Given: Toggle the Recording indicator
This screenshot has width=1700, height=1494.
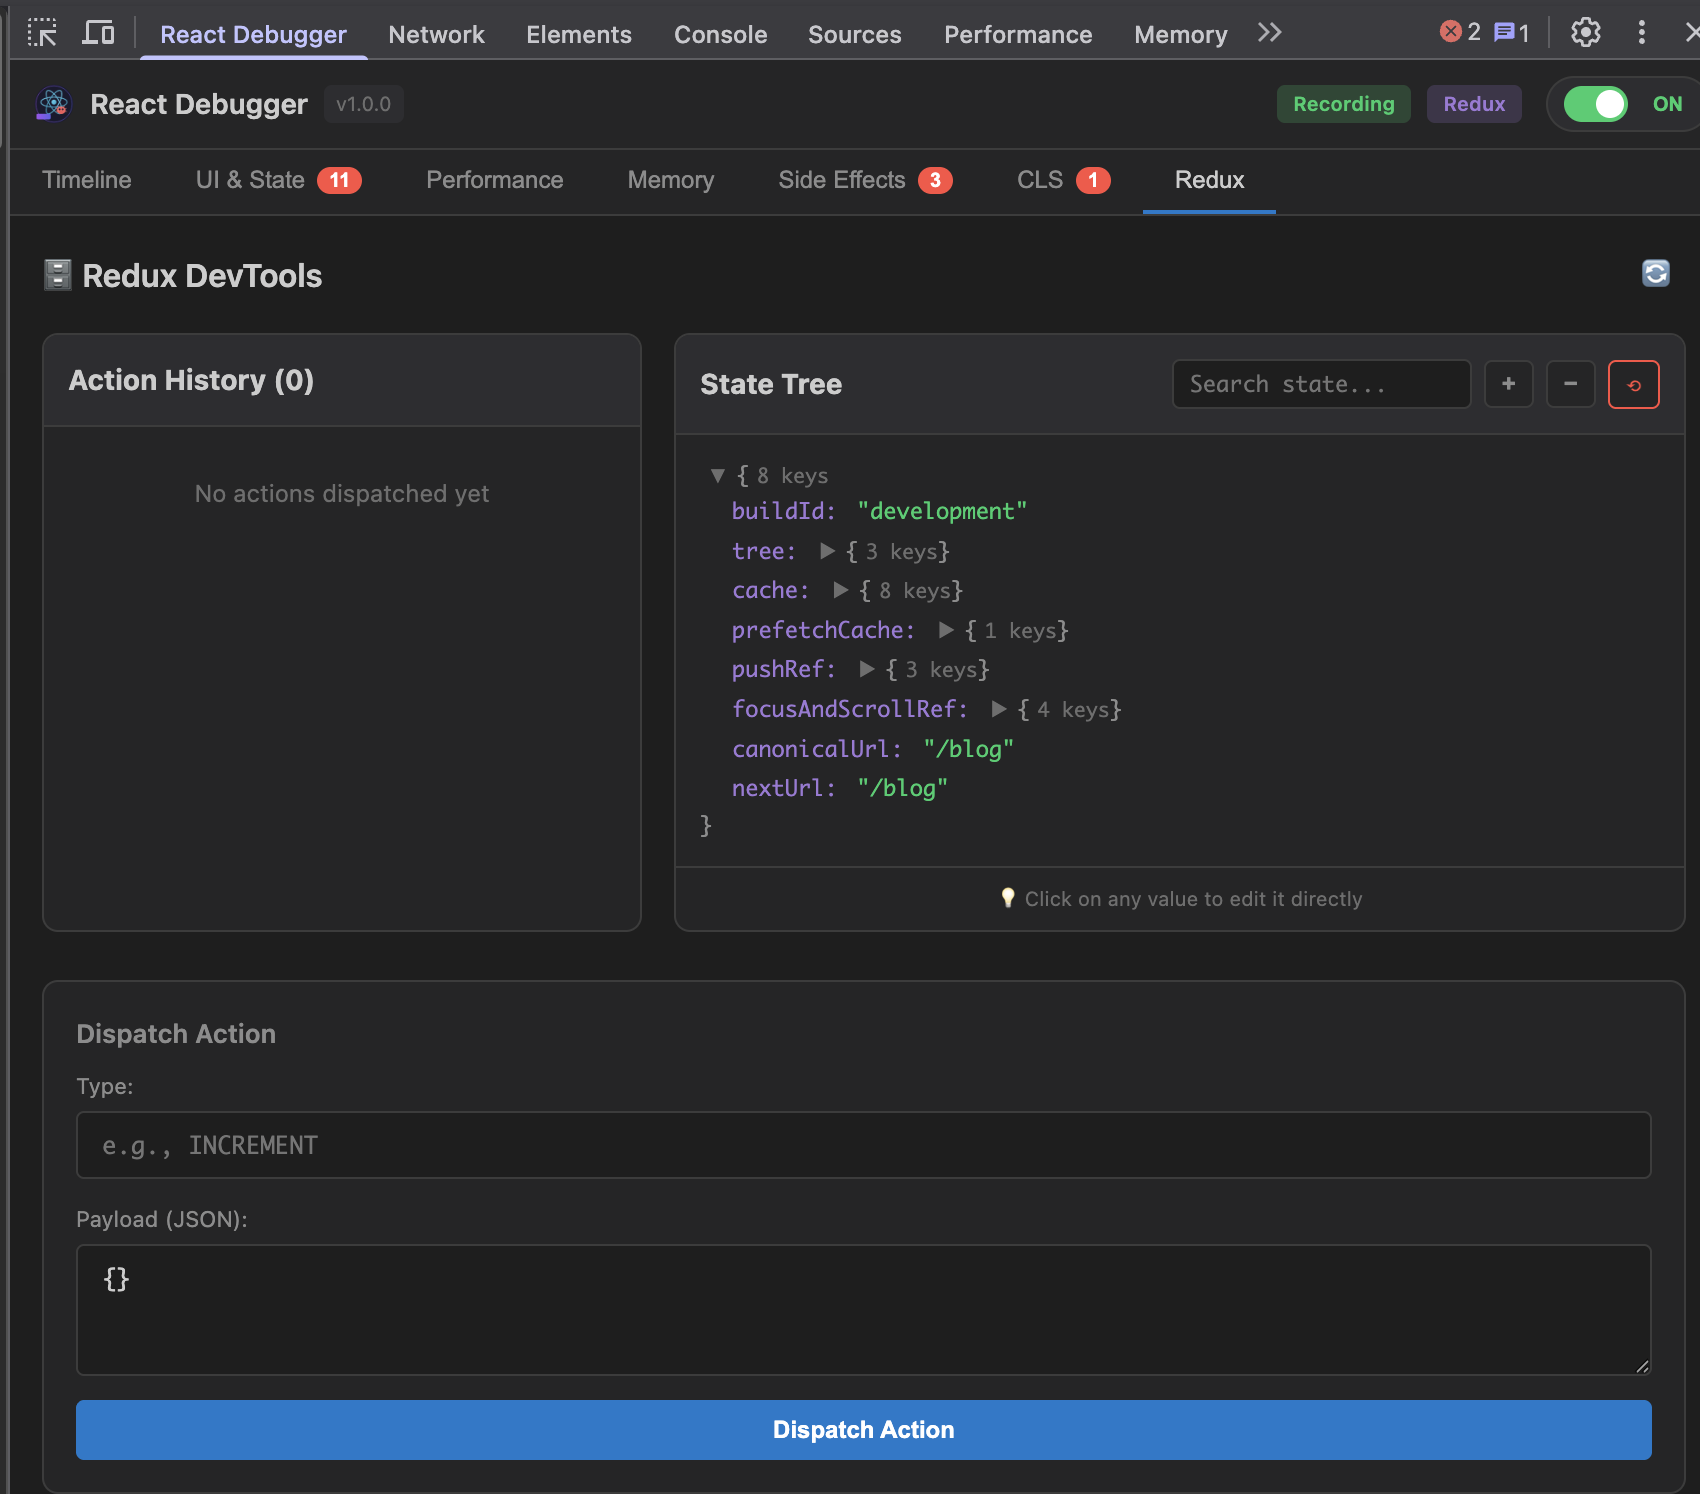Looking at the screenshot, I should click(1343, 104).
